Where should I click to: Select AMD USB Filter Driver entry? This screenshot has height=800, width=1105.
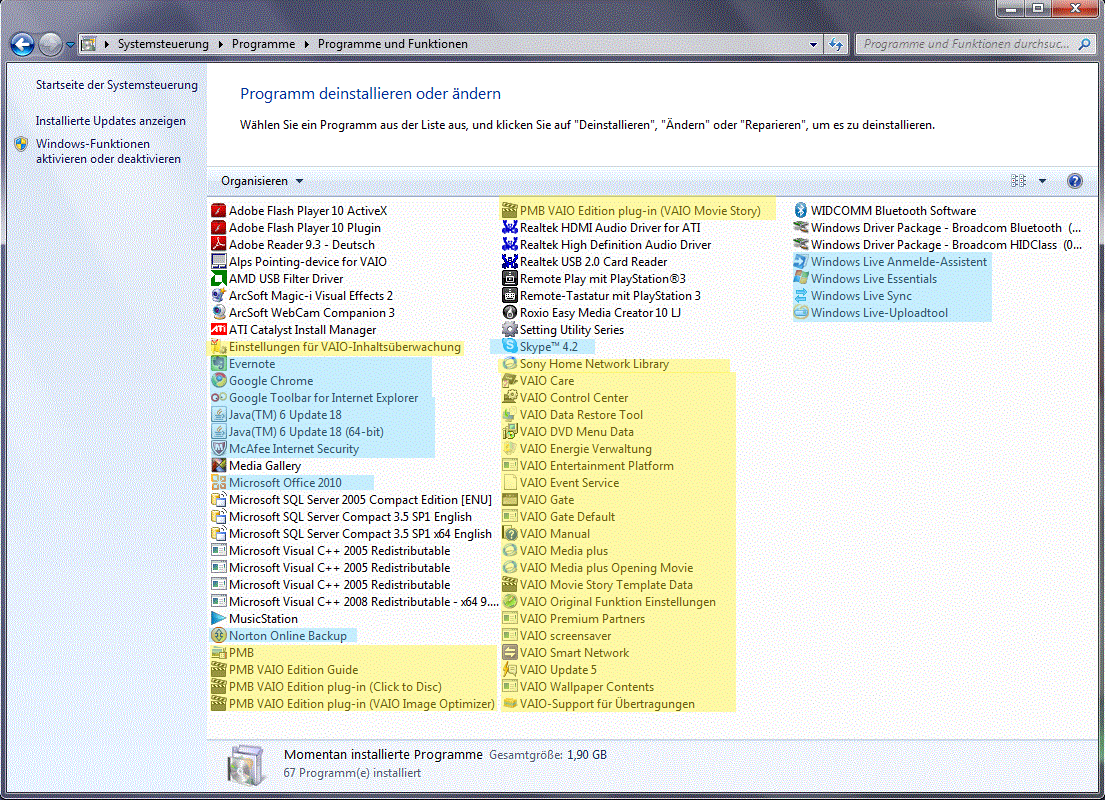pyautogui.click(x=278, y=279)
